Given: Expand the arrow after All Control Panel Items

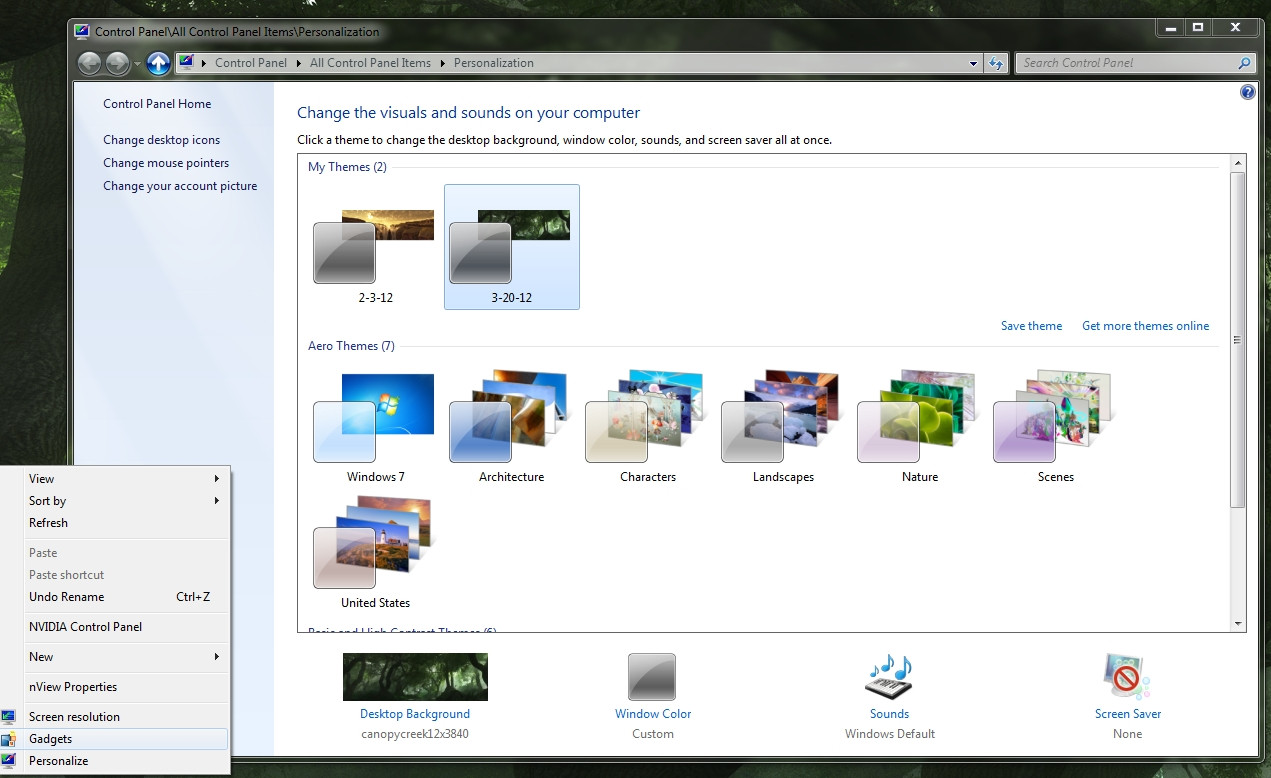Looking at the screenshot, I should tap(442, 63).
